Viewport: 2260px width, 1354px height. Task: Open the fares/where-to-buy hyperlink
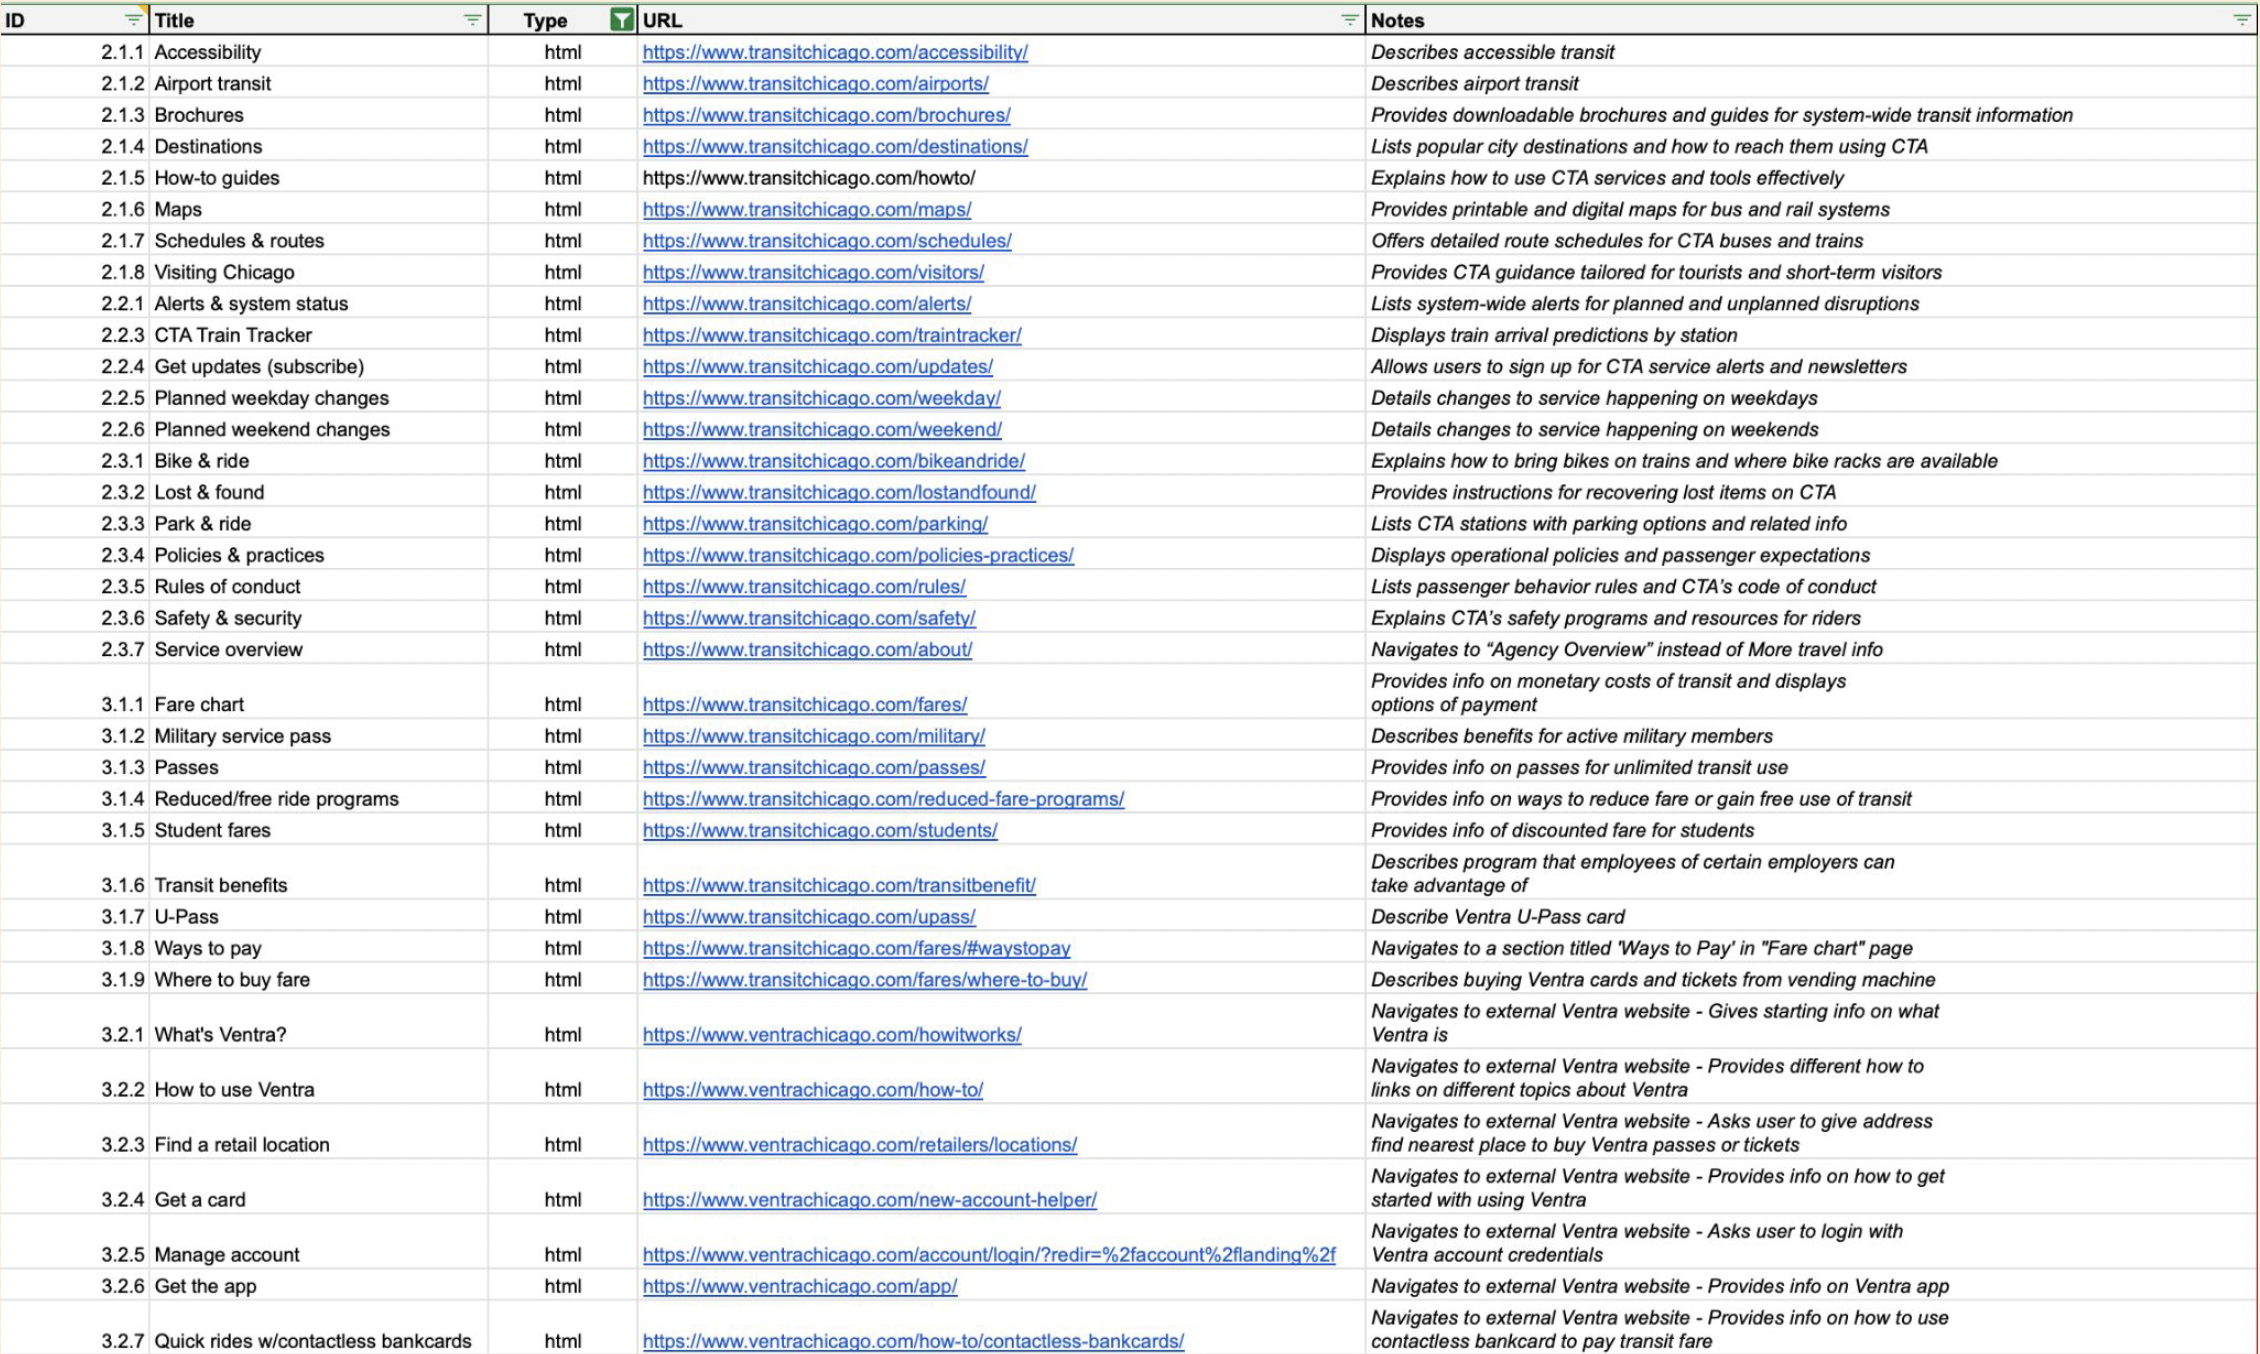[866, 979]
